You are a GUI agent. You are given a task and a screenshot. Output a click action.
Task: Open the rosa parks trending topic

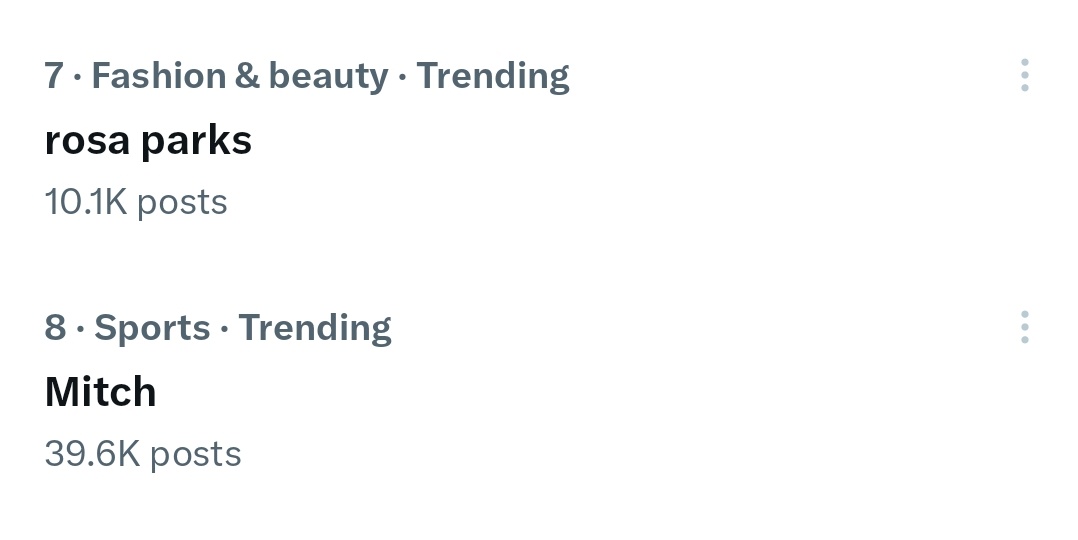[x=148, y=141]
